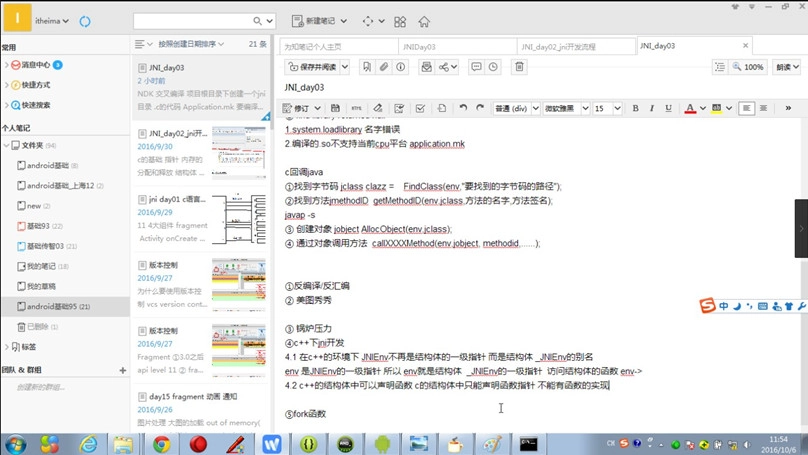Open the 按照创建日期排序 sort dropdown

click(x=191, y=44)
